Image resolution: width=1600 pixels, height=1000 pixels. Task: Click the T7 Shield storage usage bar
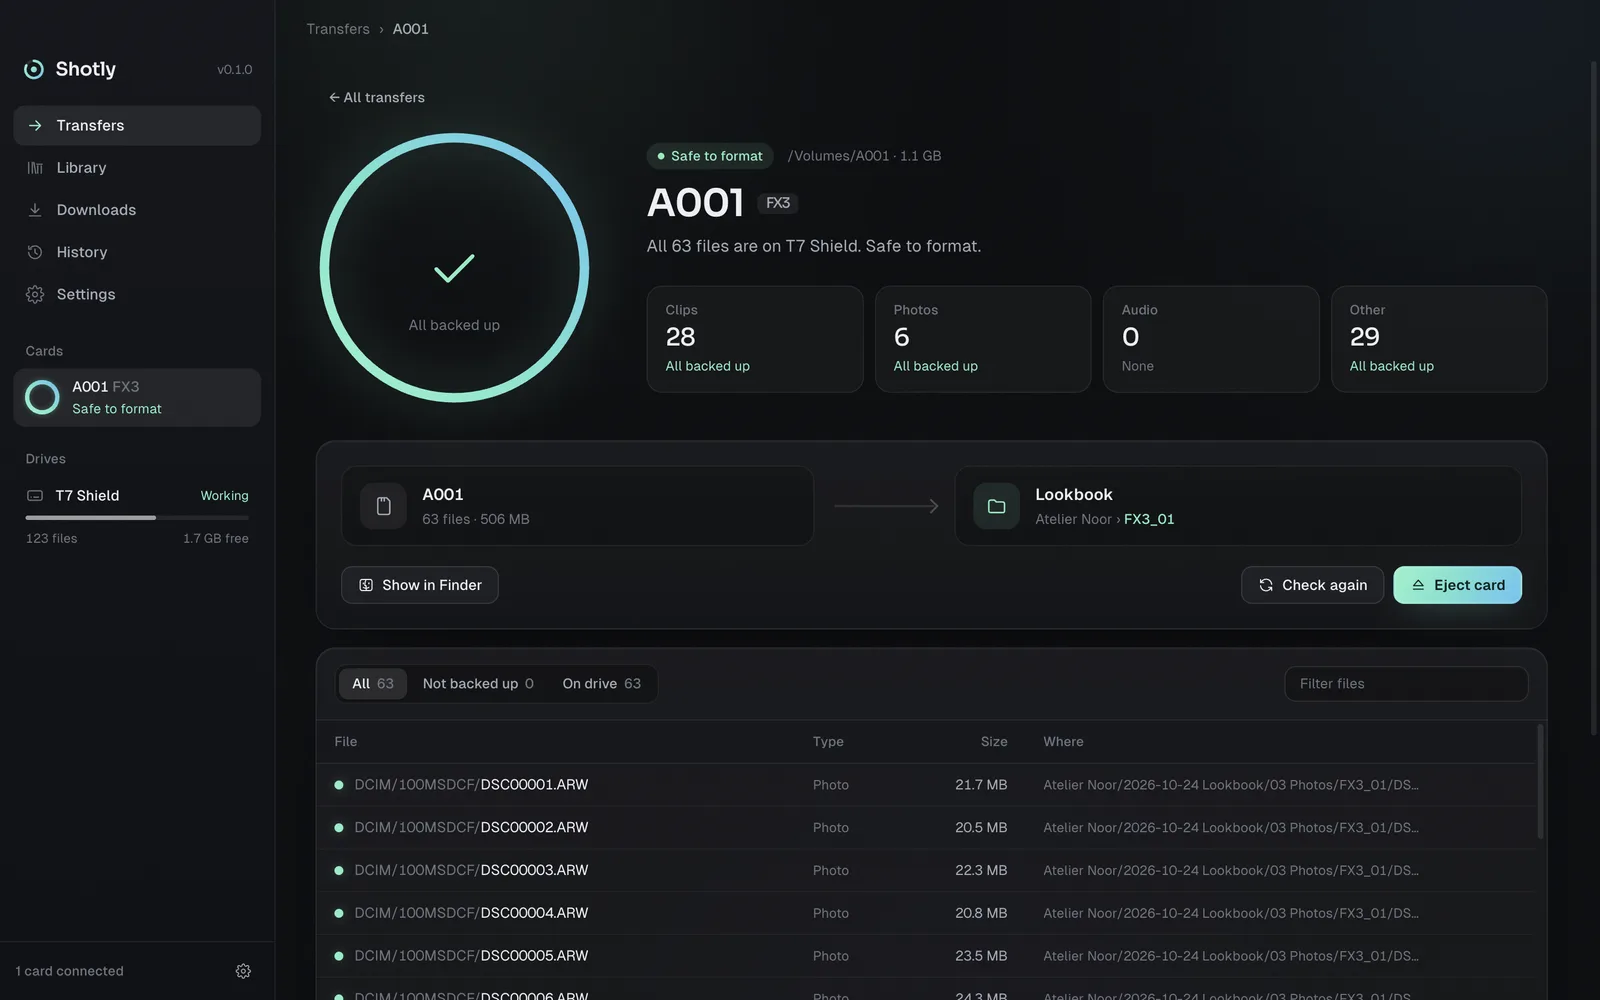click(x=137, y=518)
